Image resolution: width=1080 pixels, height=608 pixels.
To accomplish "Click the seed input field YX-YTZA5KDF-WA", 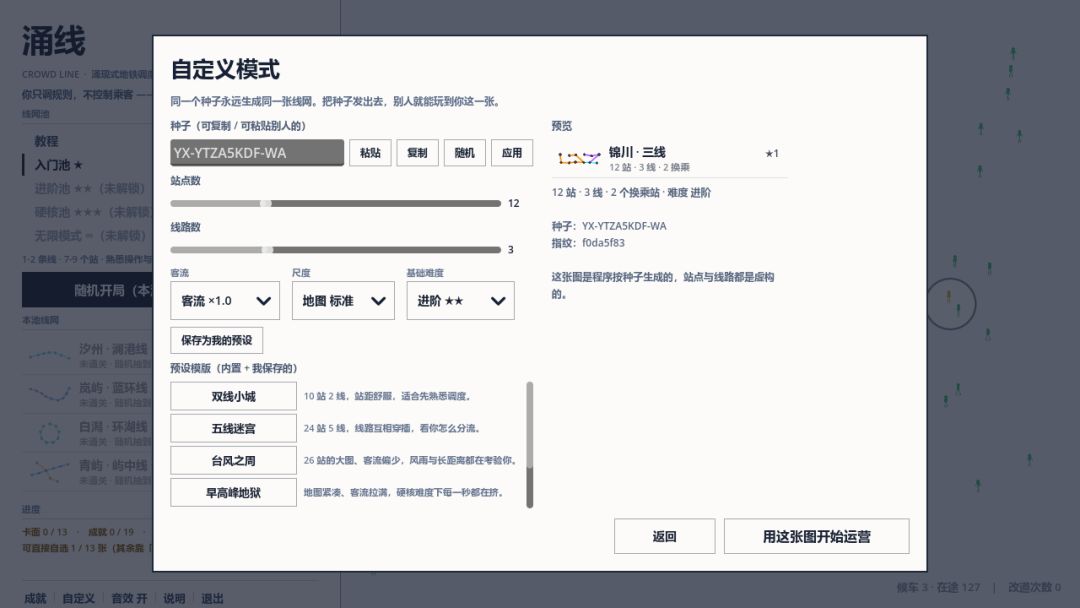I will pyautogui.click(x=257, y=153).
